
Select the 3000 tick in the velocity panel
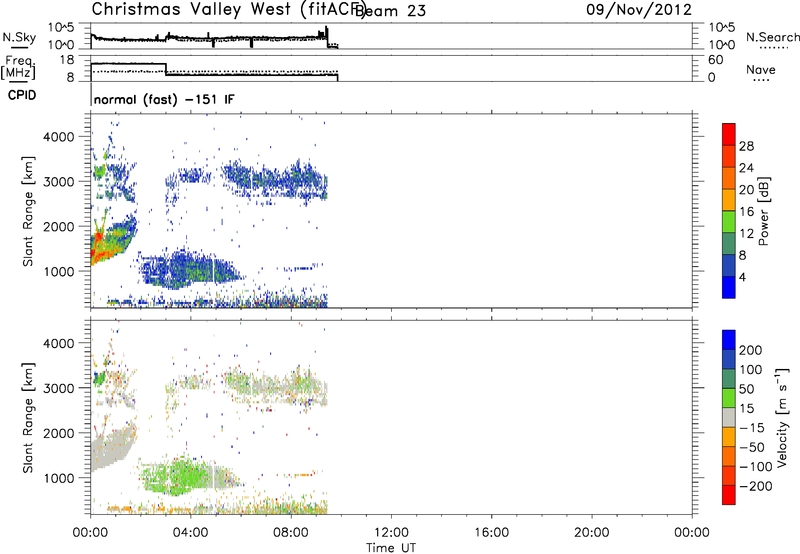pos(59,388)
